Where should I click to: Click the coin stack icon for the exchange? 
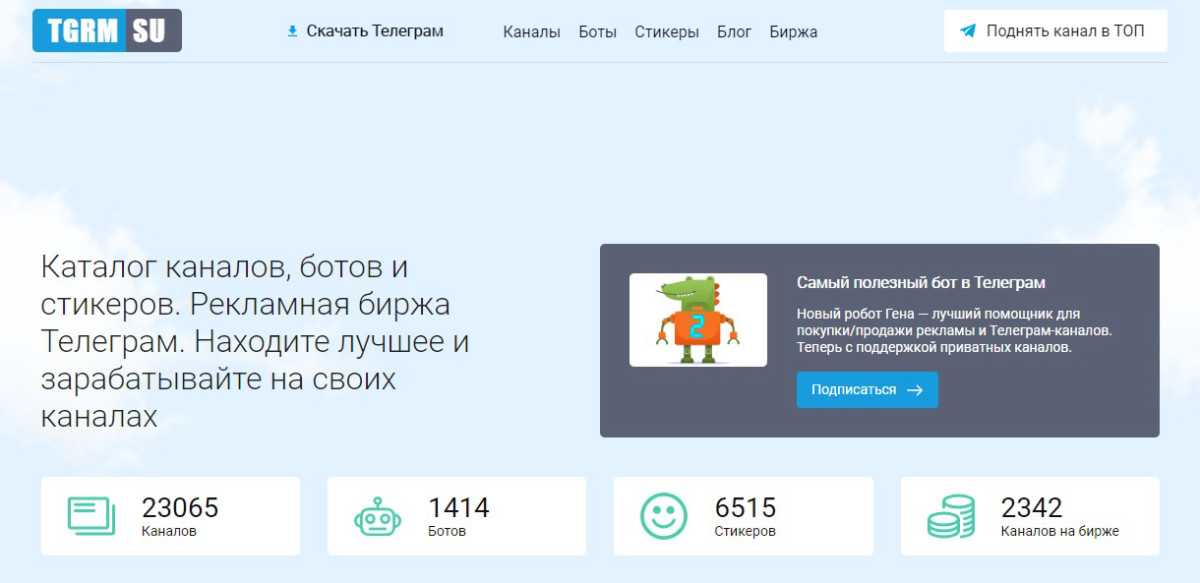point(950,517)
